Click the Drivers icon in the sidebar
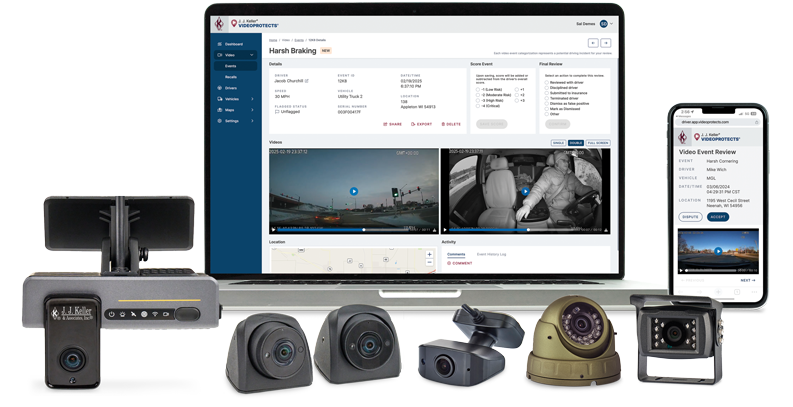The image size is (793, 407). pyautogui.click(x=219, y=88)
